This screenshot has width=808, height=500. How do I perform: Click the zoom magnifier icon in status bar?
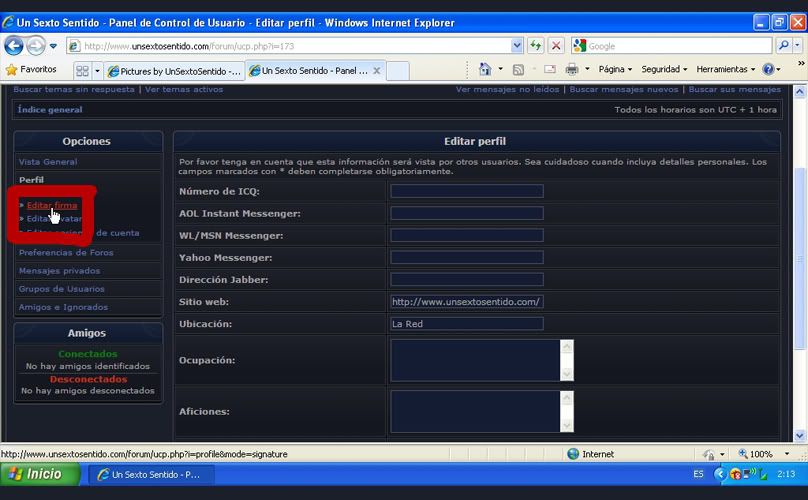[743, 454]
